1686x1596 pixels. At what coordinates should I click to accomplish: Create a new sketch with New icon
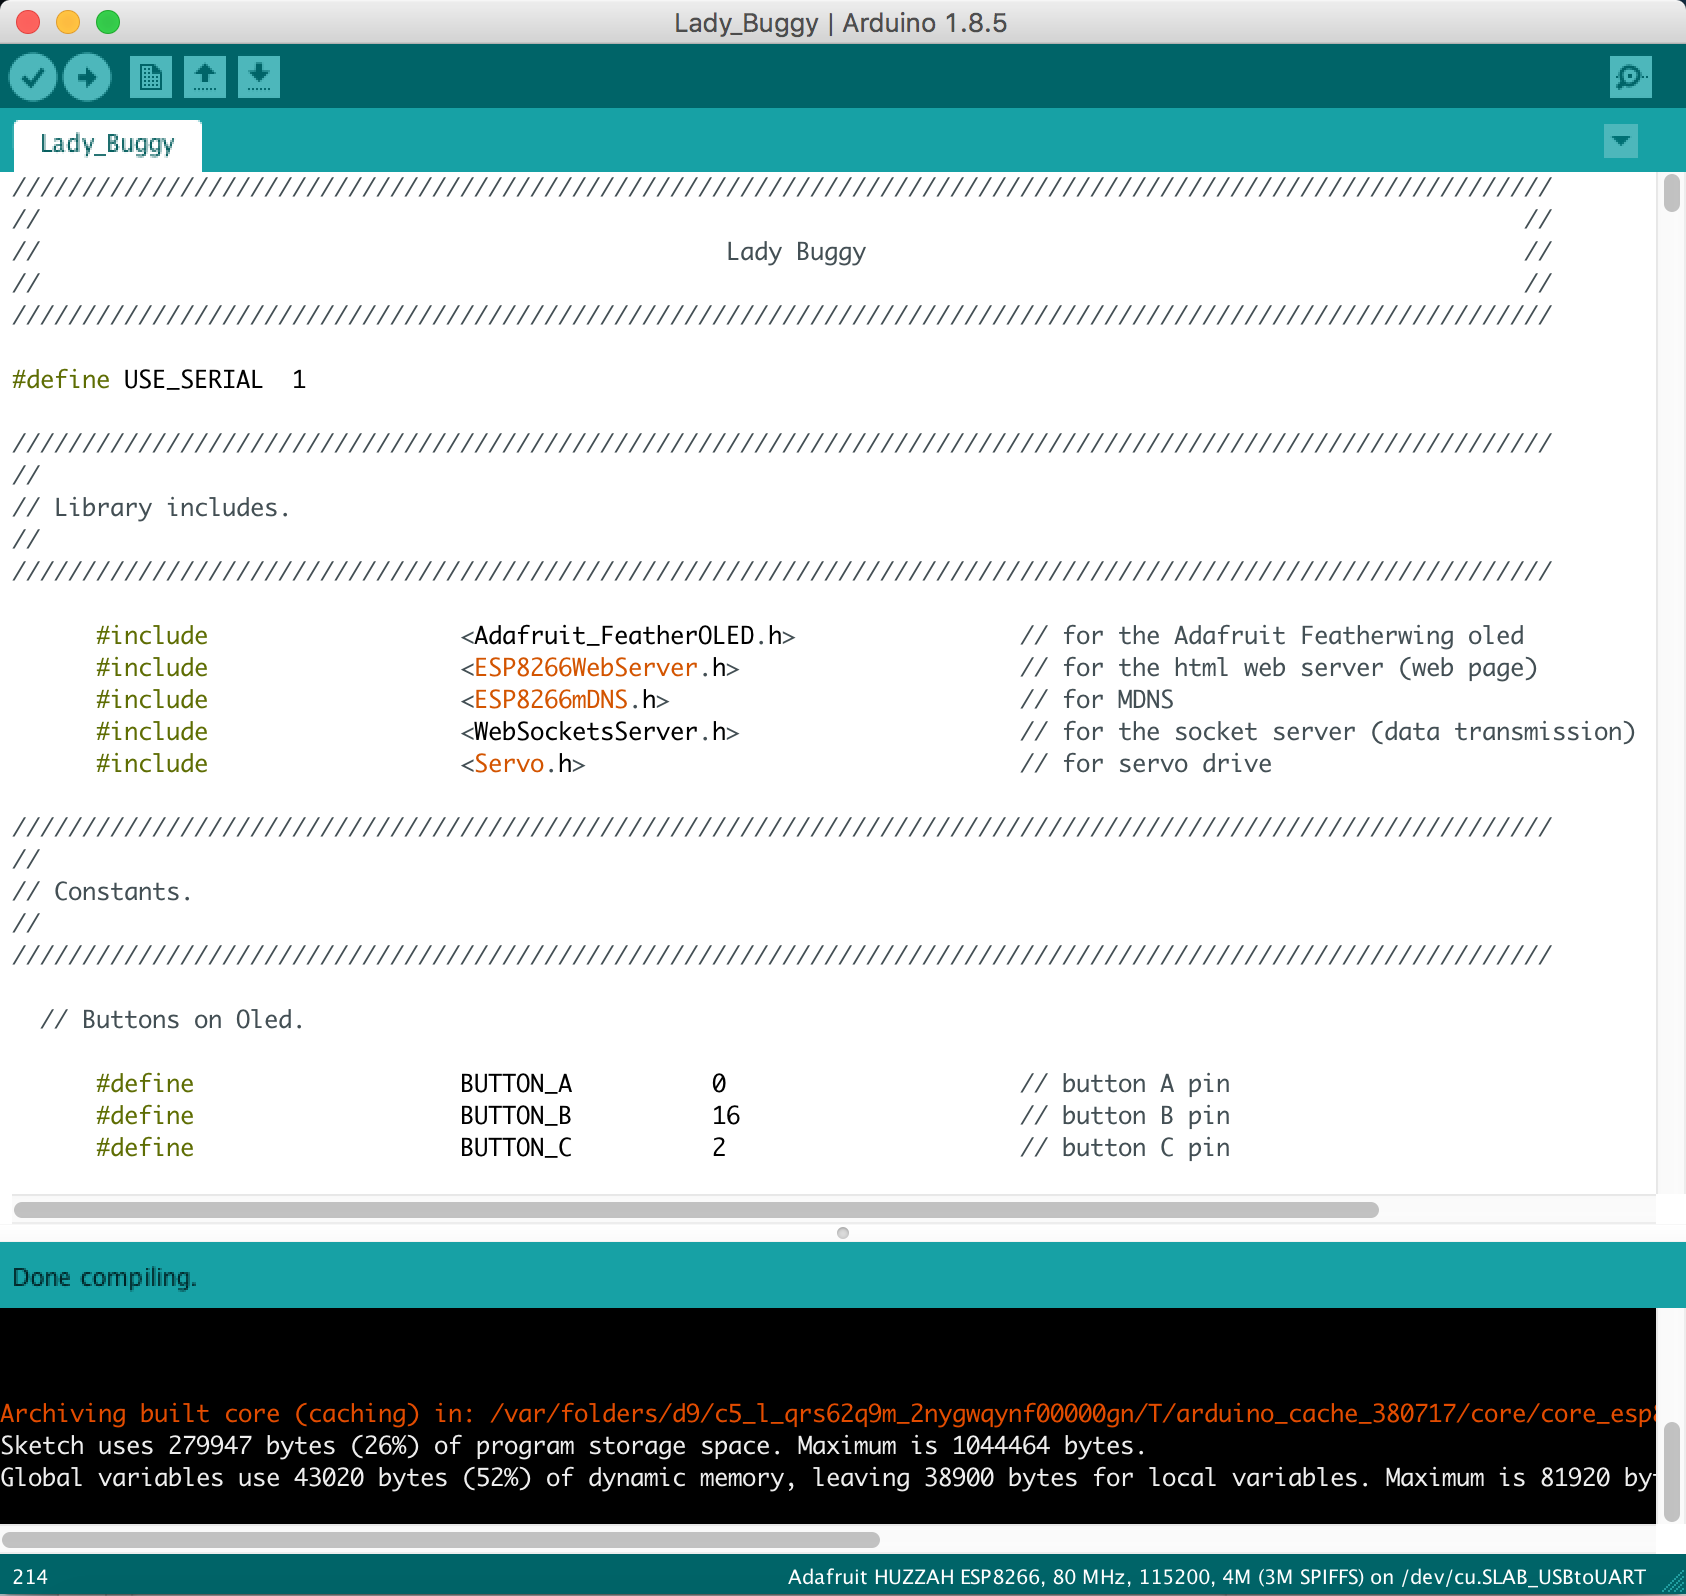tap(151, 77)
